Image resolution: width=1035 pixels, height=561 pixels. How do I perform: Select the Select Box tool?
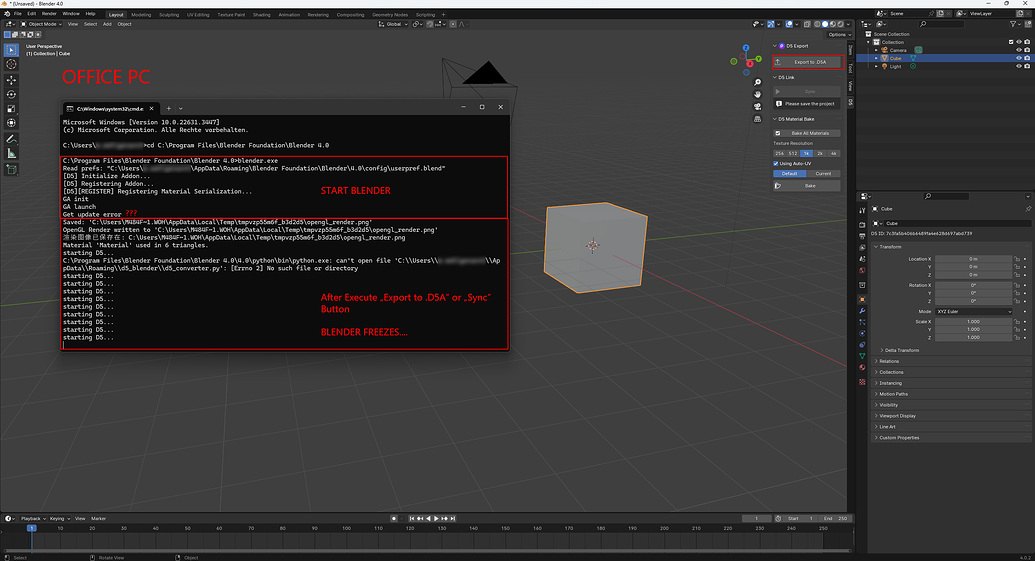pos(11,50)
